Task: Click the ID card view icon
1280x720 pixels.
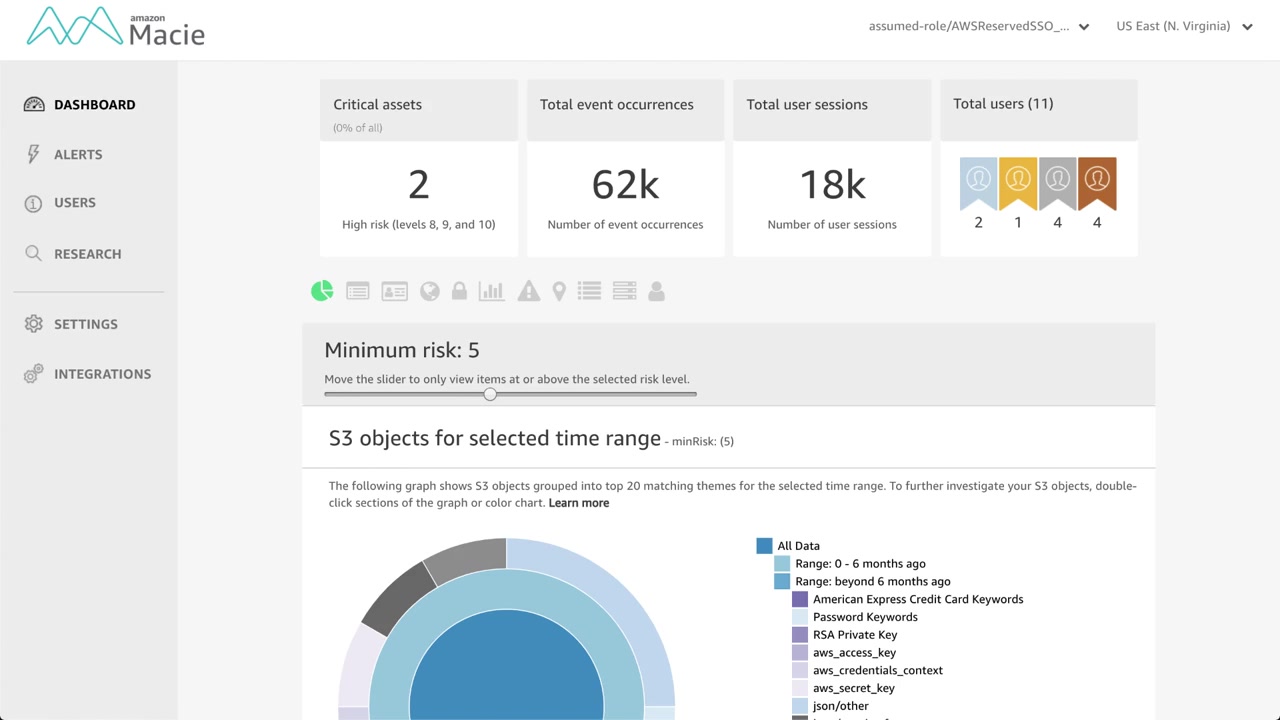Action: click(394, 291)
